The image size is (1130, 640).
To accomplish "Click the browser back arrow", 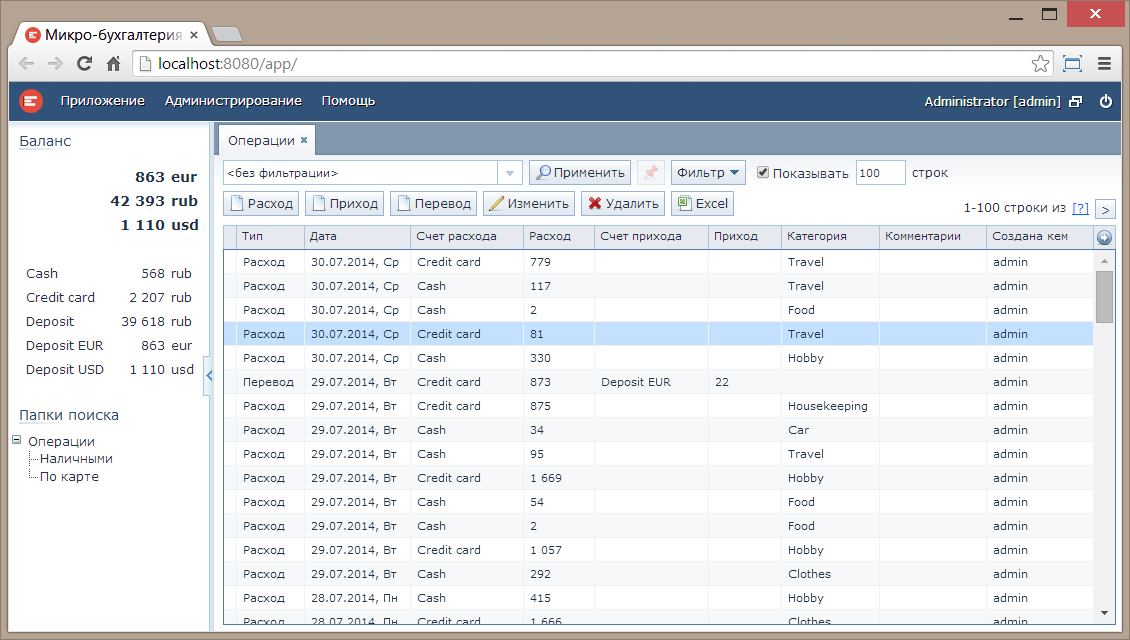I will [27, 63].
